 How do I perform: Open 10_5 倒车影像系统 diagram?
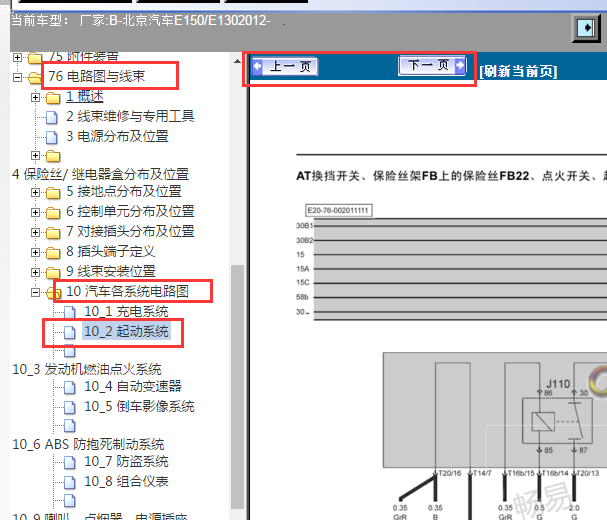[139, 406]
